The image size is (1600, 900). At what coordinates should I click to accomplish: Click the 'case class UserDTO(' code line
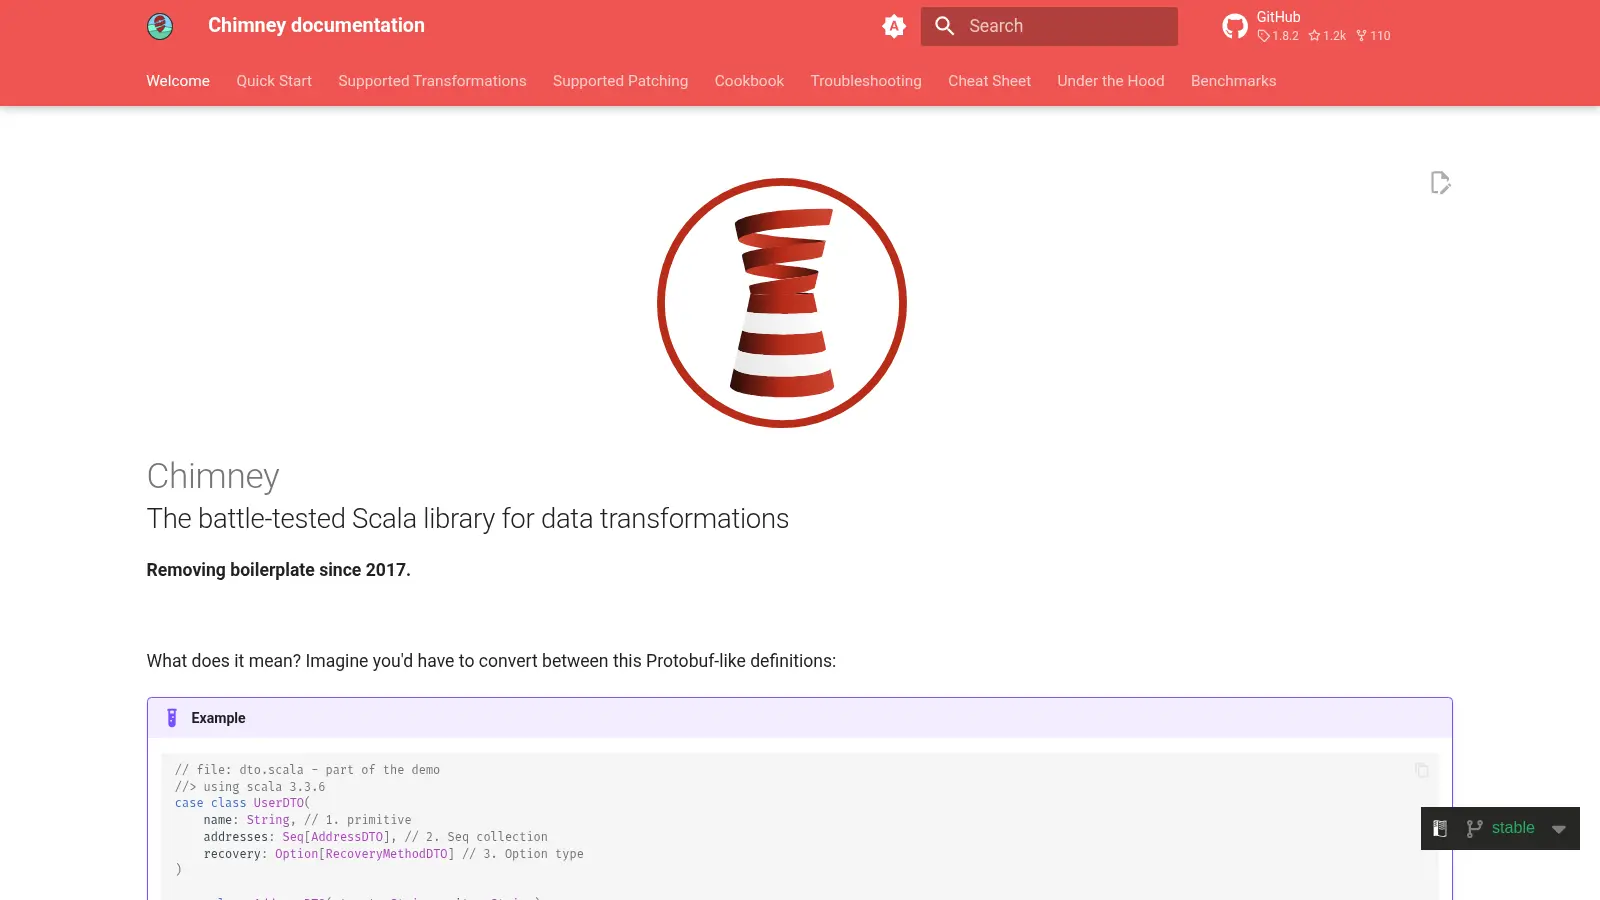[243, 803]
